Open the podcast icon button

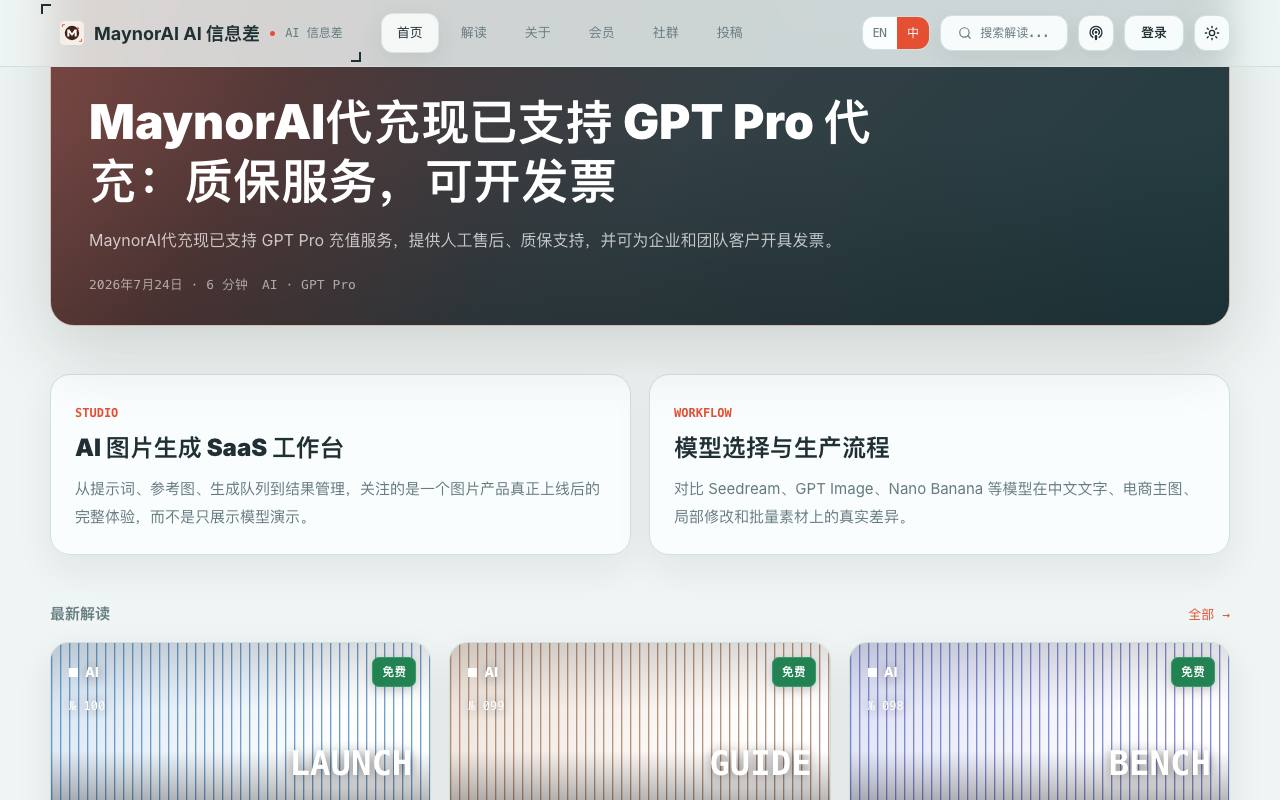coord(1096,33)
